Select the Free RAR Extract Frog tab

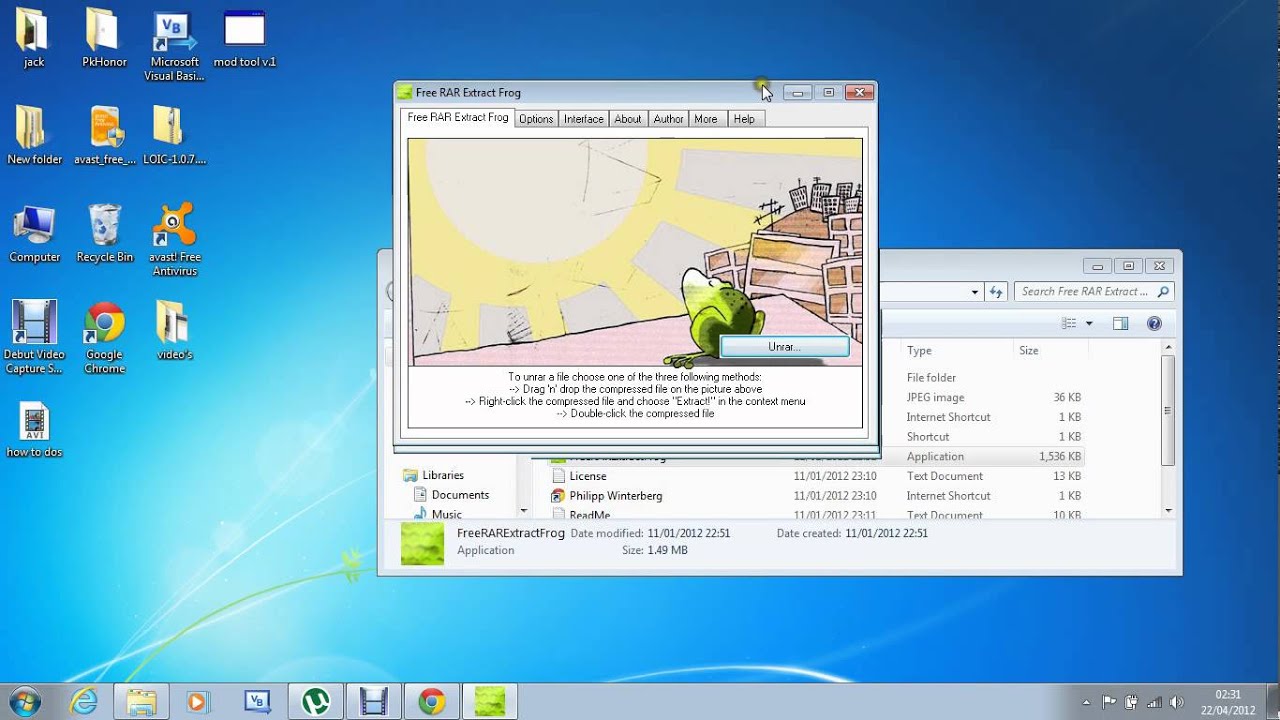click(458, 118)
